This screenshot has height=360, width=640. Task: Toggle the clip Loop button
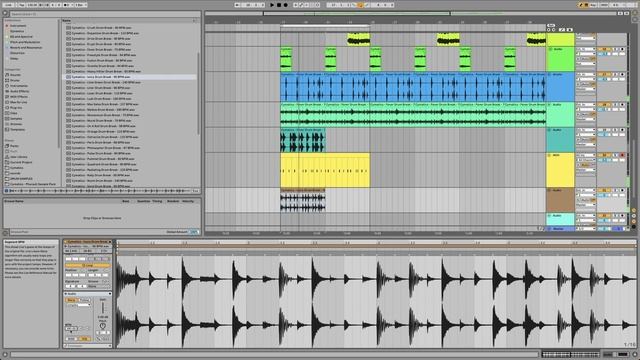88,265
